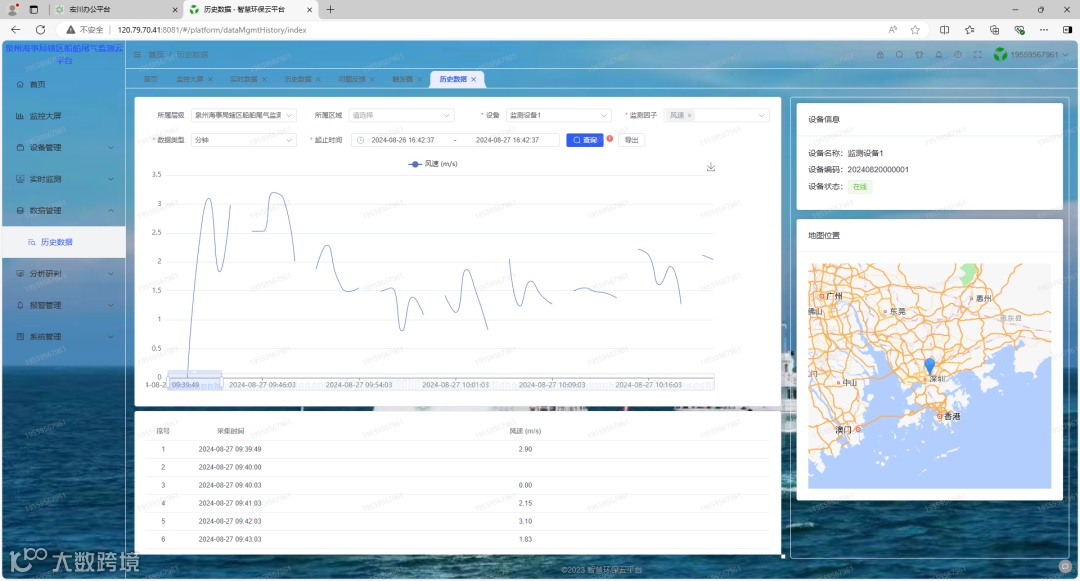Toggle fullscreen icon in header
Image resolution: width=1080 pixels, height=581 pixels.
point(977,54)
